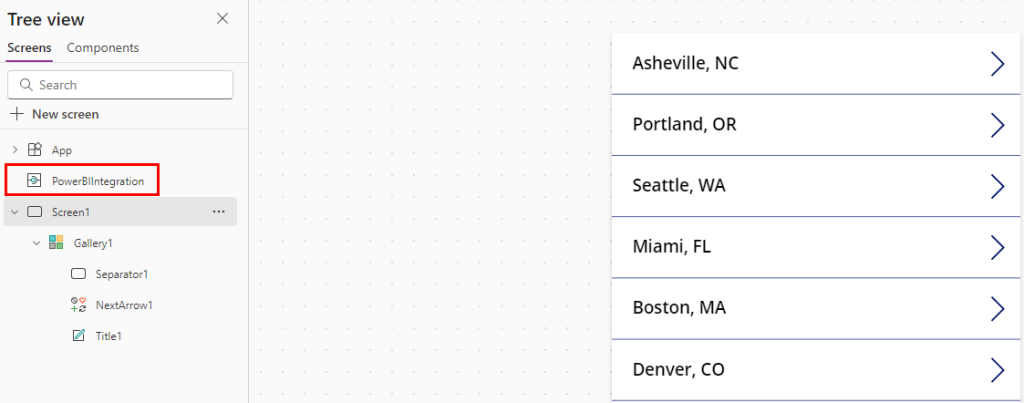The height and width of the screenshot is (403, 1024).
Task: Expand the App tree node
Action: tap(15, 150)
